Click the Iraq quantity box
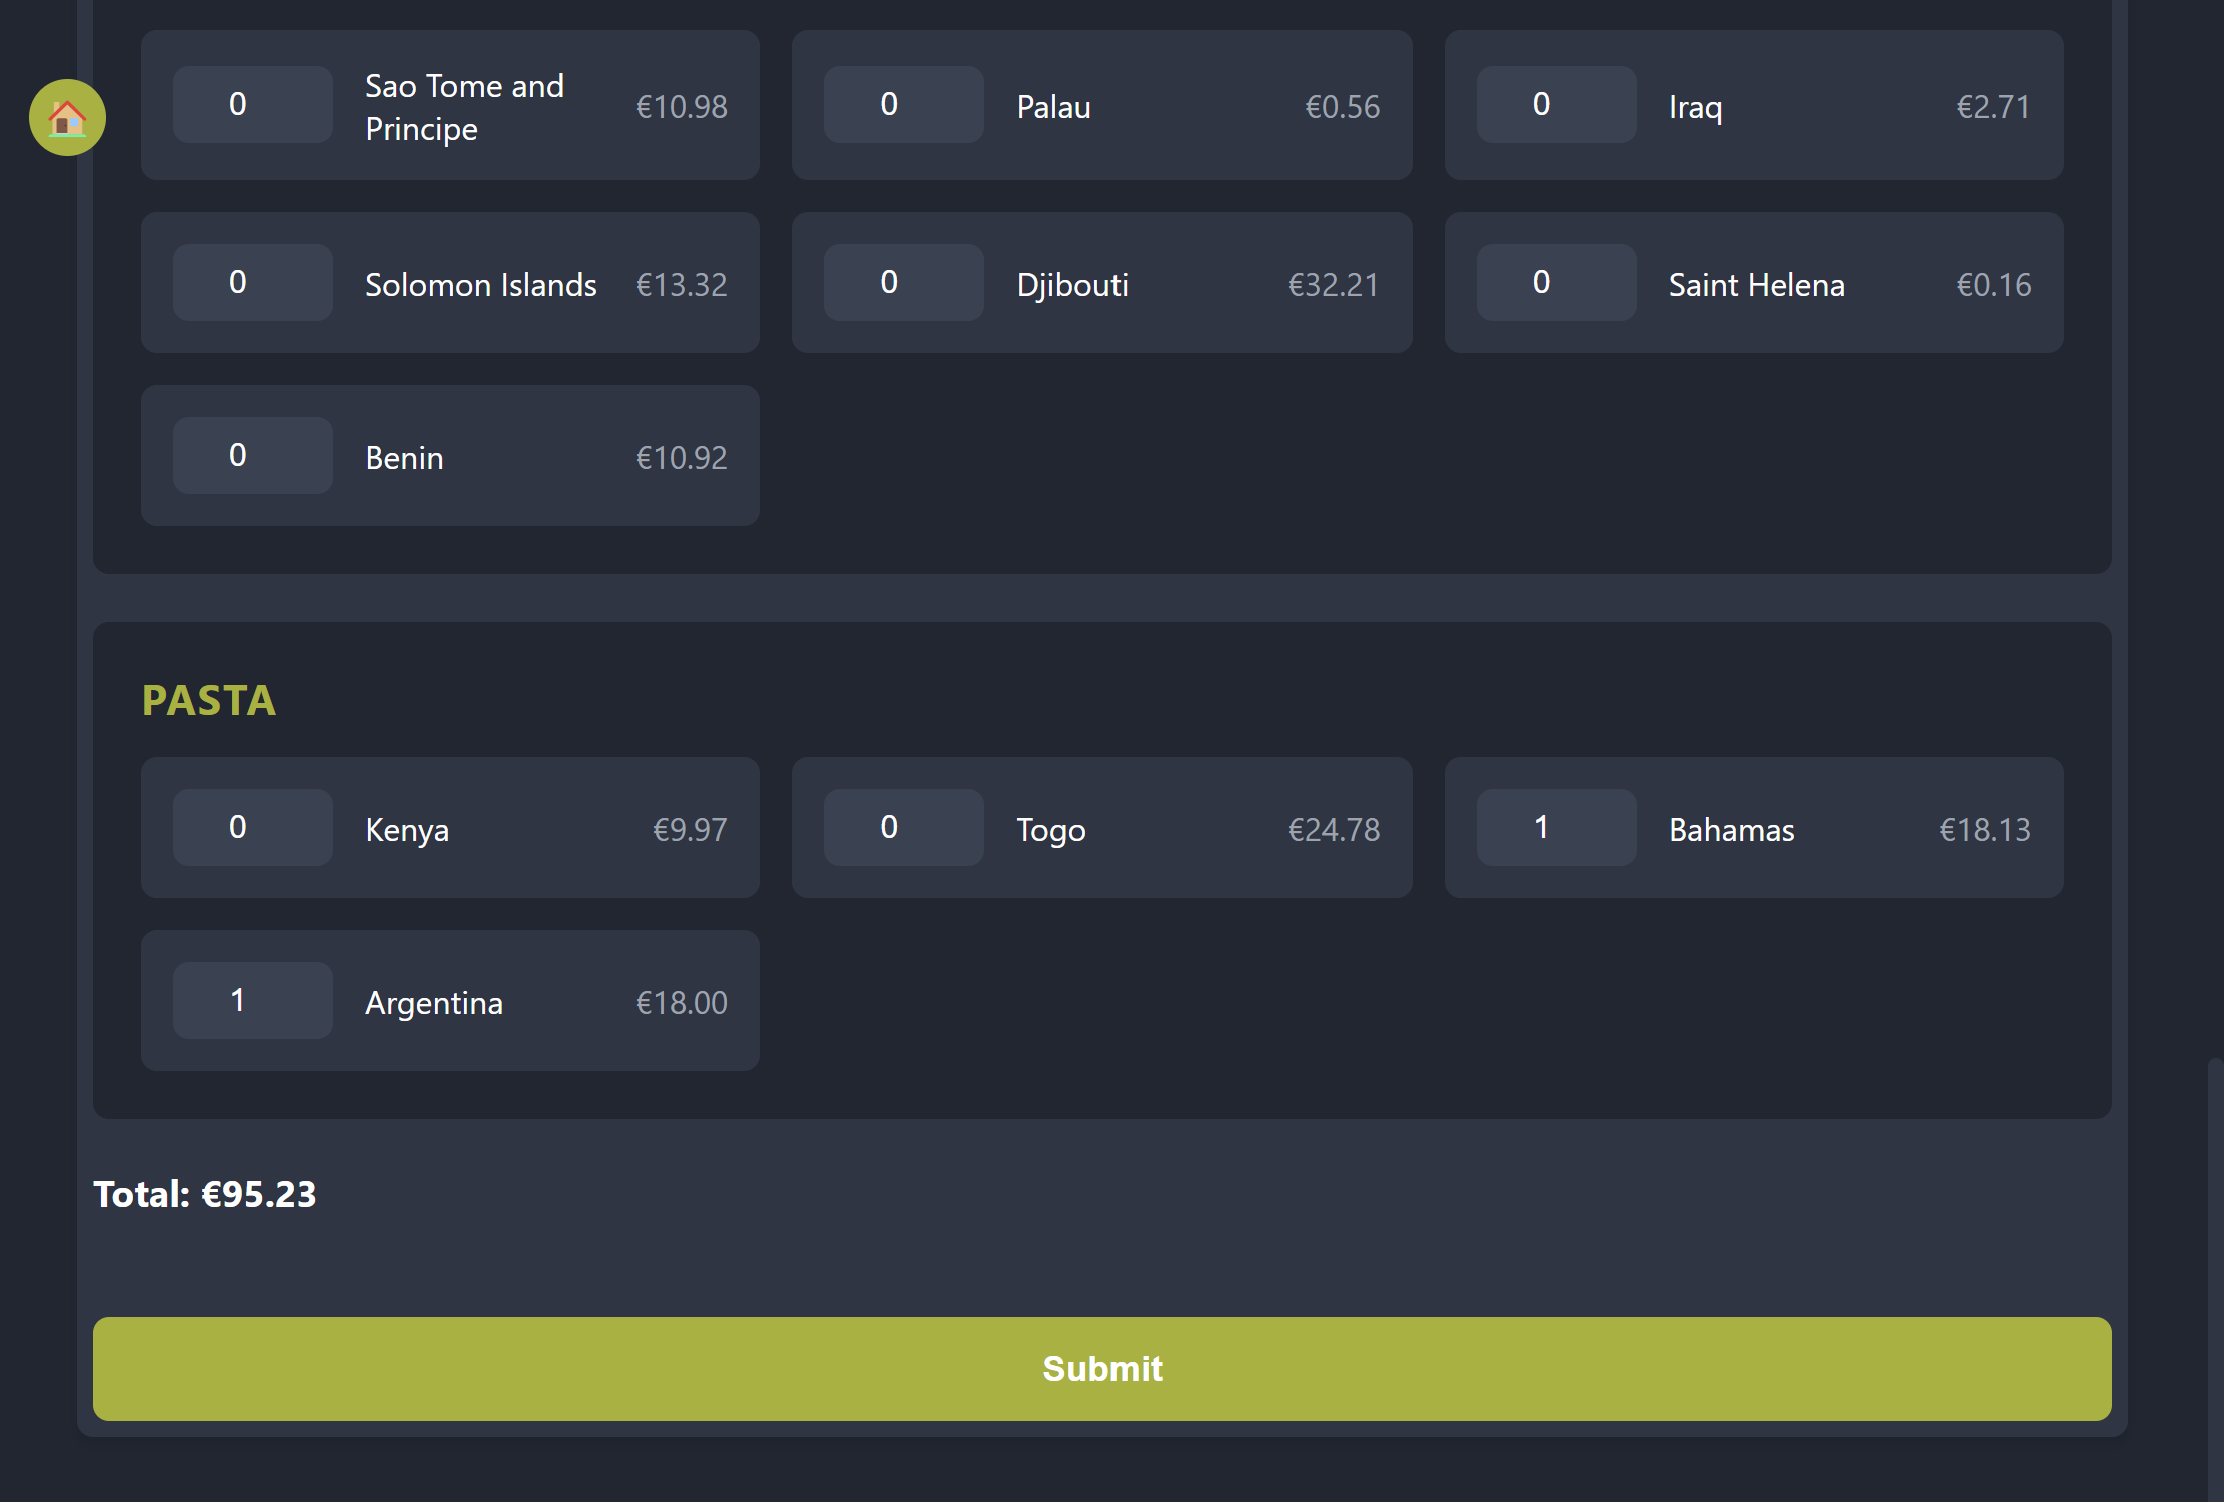The image size is (2224, 1502). (x=1555, y=104)
